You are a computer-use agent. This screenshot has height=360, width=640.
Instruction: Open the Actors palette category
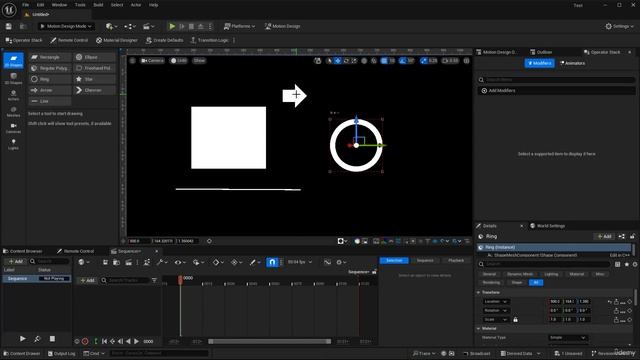[x=13, y=95]
